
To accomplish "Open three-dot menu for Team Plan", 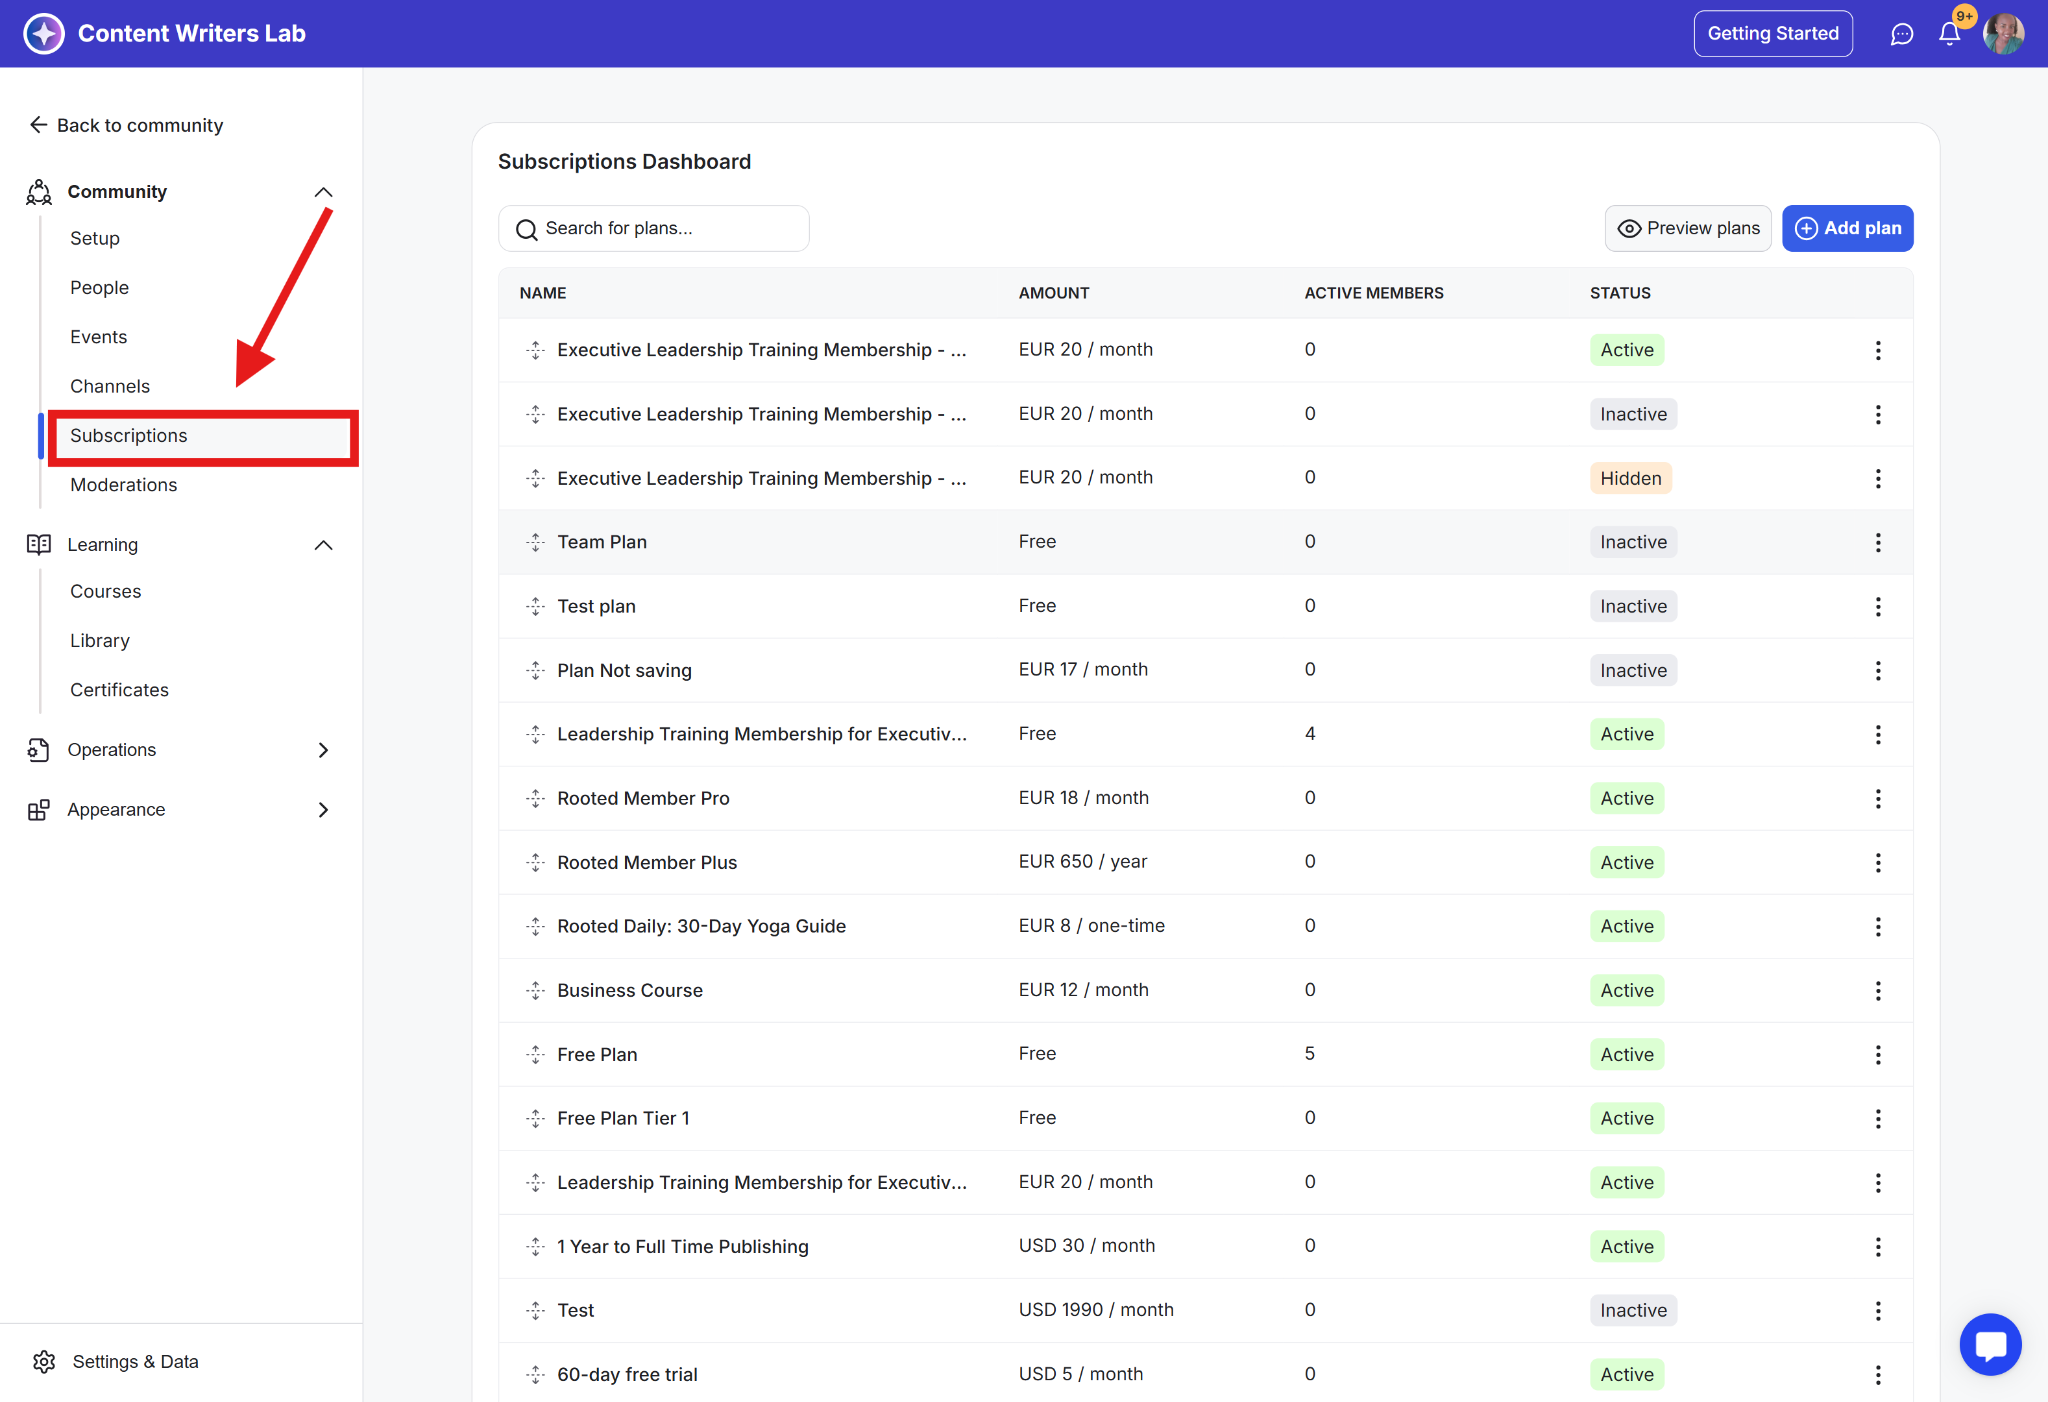I will tap(1877, 542).
